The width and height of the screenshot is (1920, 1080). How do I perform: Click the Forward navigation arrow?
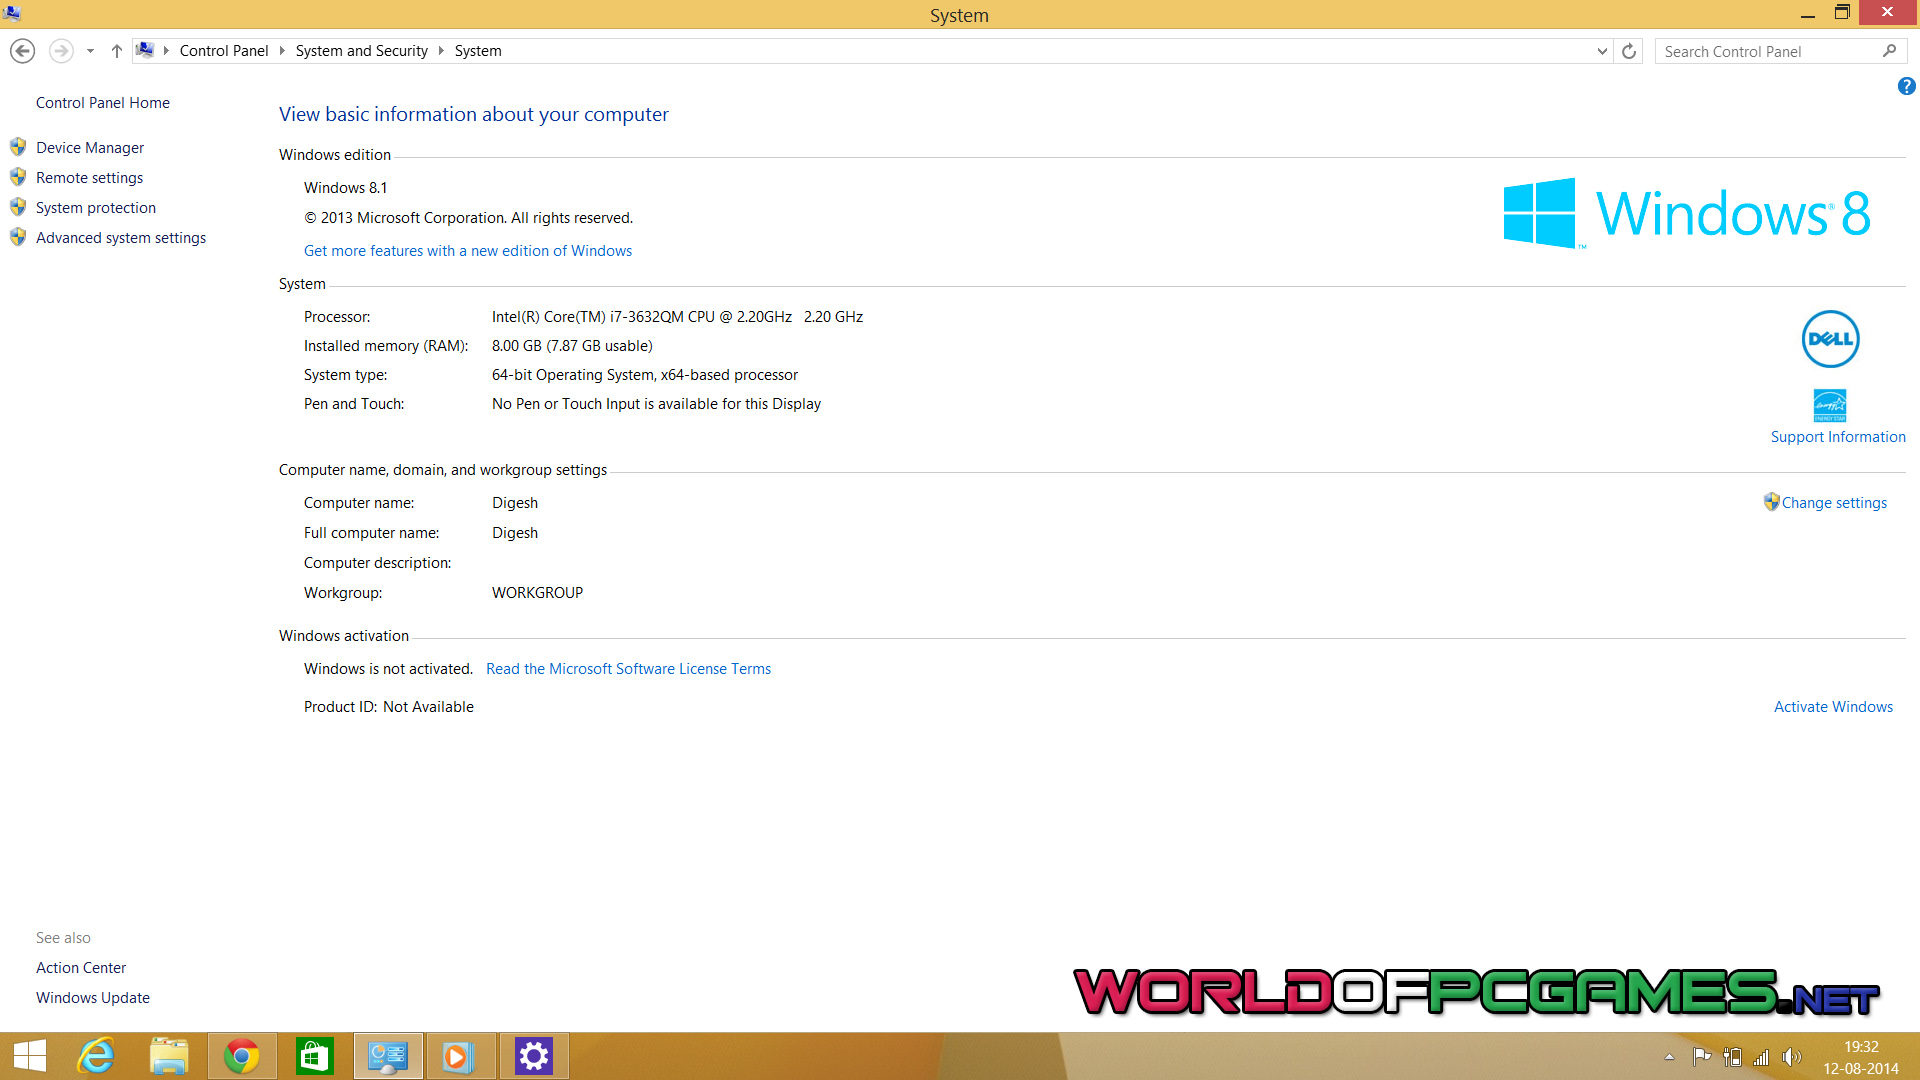pos(61,51)
